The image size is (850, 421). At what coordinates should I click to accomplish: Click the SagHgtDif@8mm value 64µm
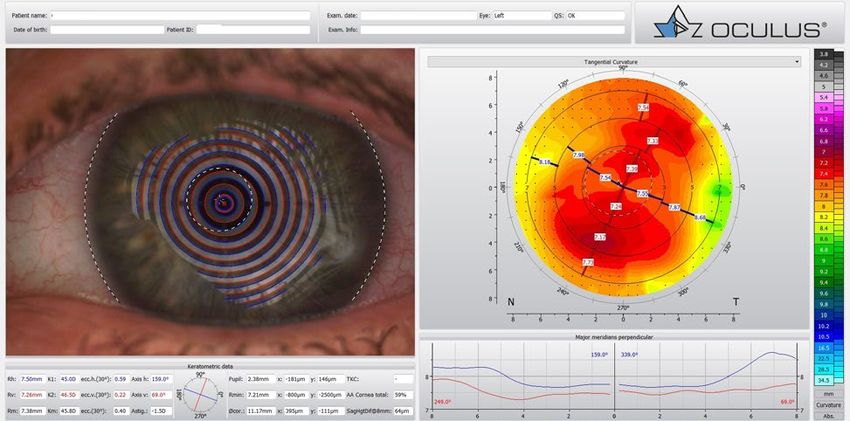click(x=404, y=412)
